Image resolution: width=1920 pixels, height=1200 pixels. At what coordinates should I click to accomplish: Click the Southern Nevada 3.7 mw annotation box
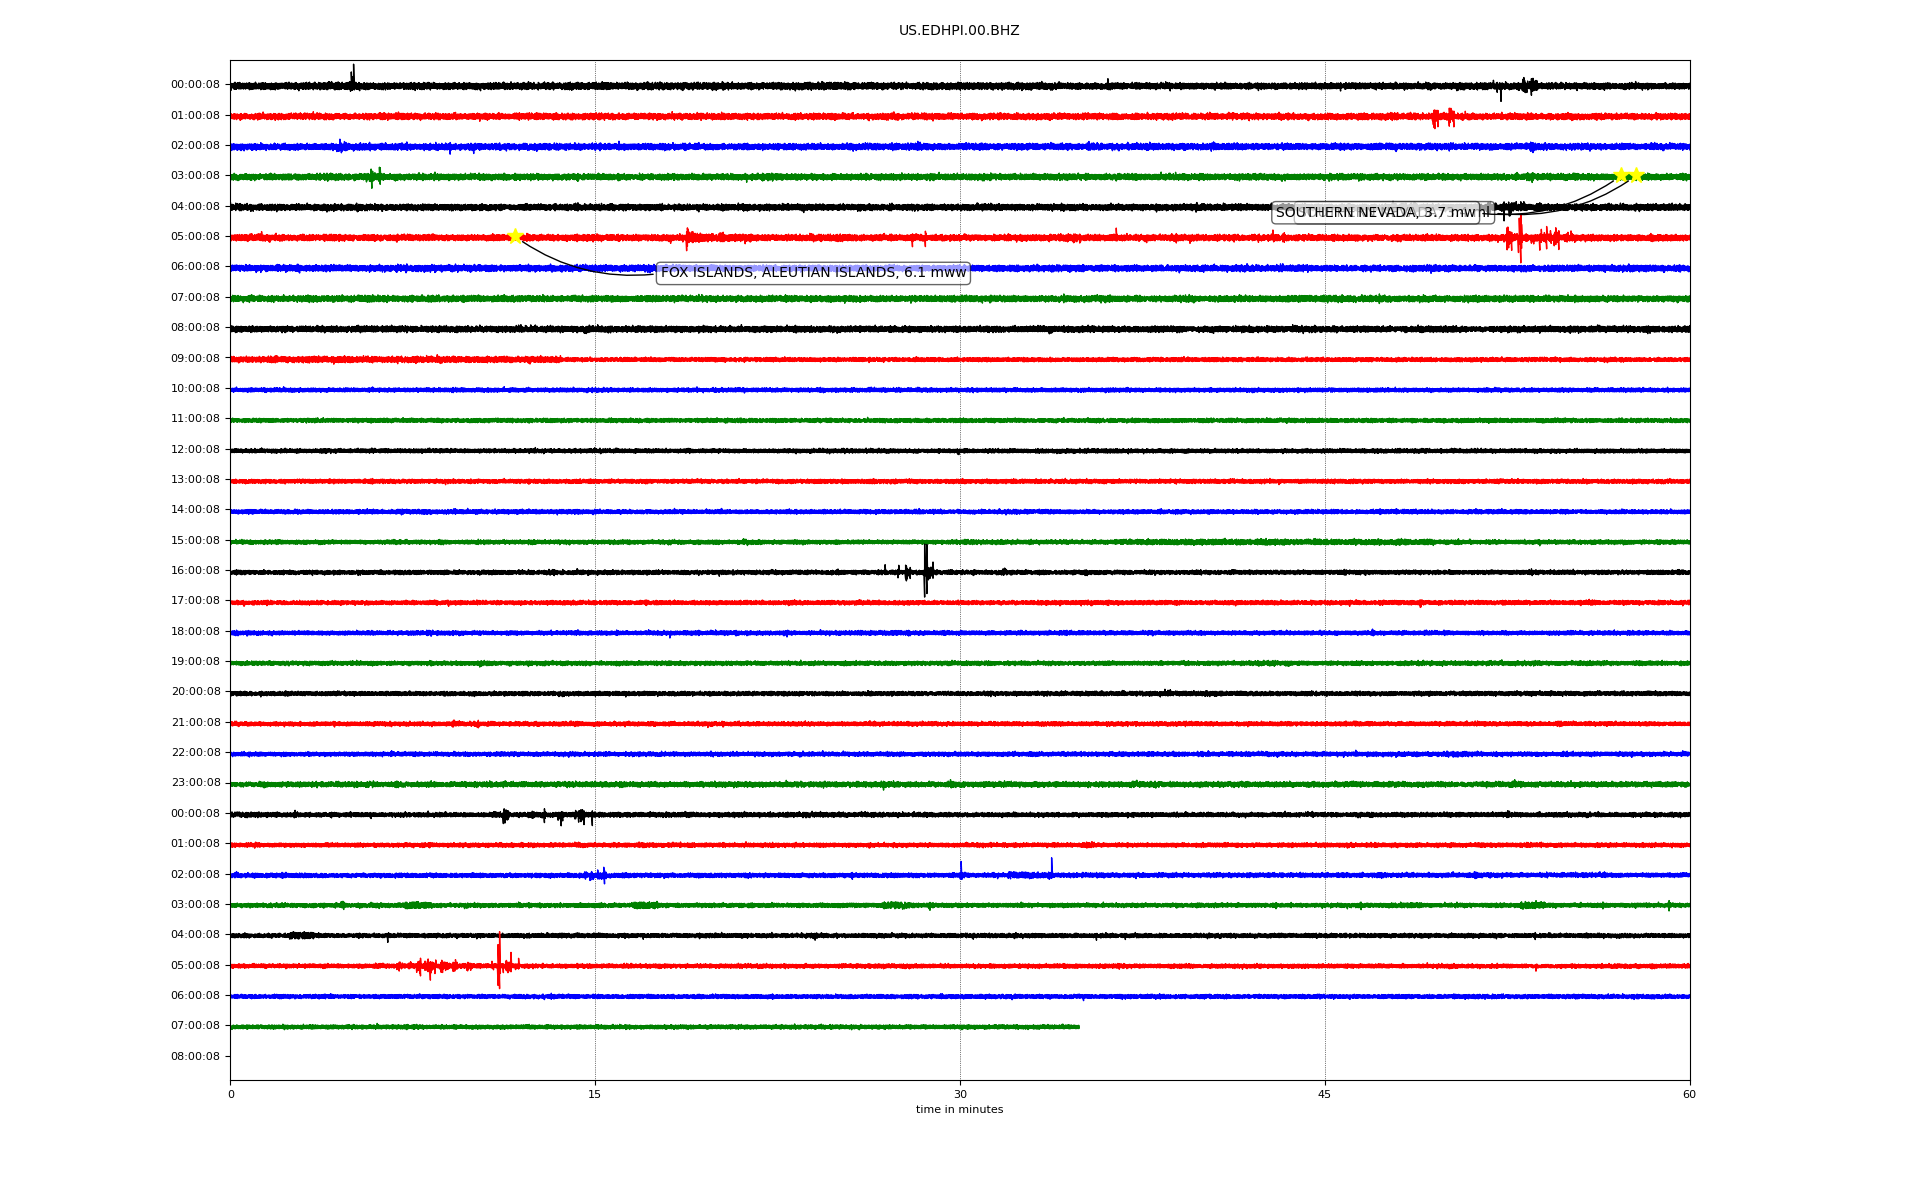[x=1374, y=212]
